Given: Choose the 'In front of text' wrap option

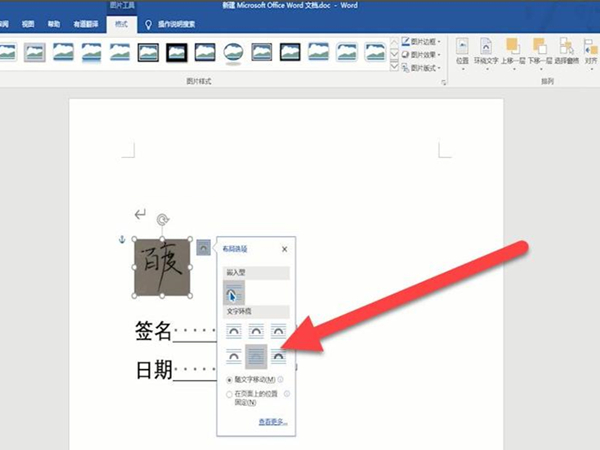Looking at the screenshot, I should pyautogui.click(x=279, y=356).
